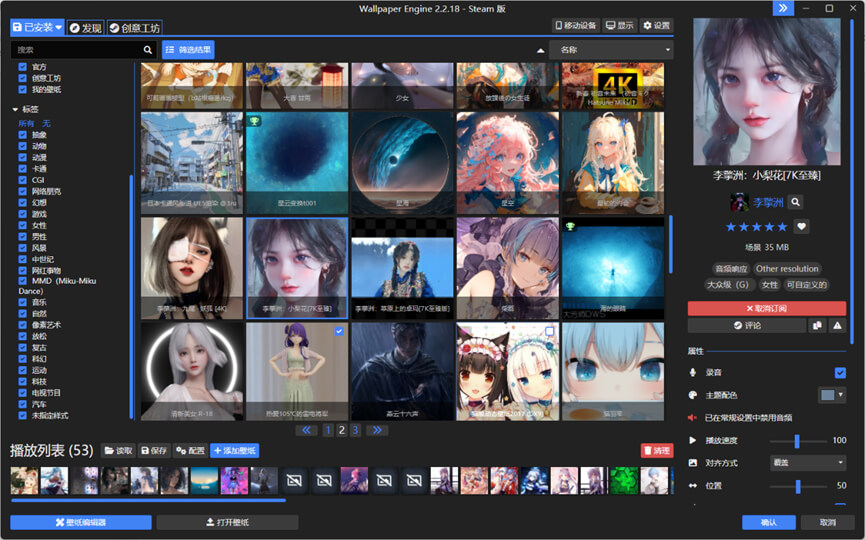865x540 pixels.
Task: Open the 名称 sort dropdown
Action: click(x=610, y=49)
